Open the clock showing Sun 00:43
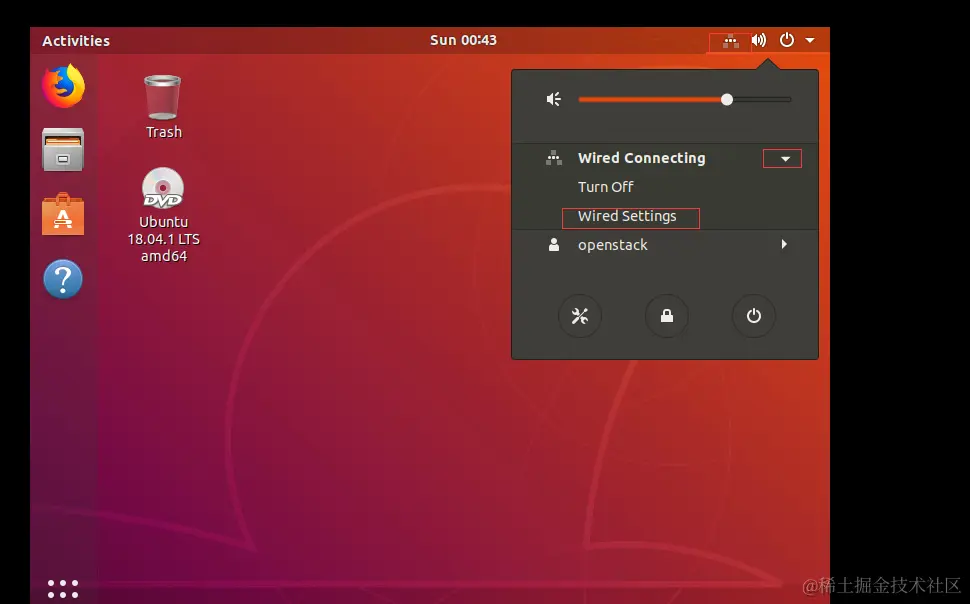The image size is (970, 604). pyautogui.click(x=463, y=40)
